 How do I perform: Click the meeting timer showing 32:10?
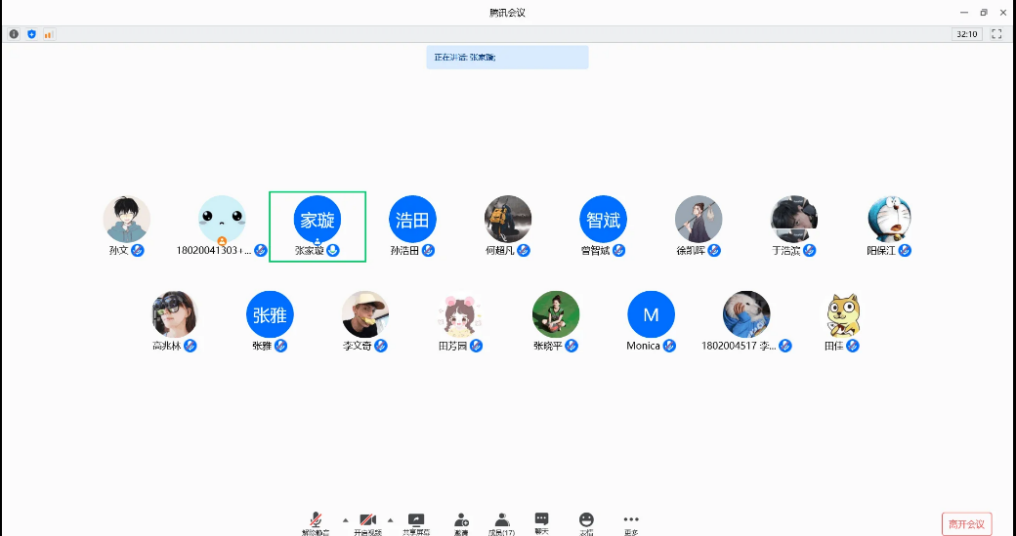[966, 34]
